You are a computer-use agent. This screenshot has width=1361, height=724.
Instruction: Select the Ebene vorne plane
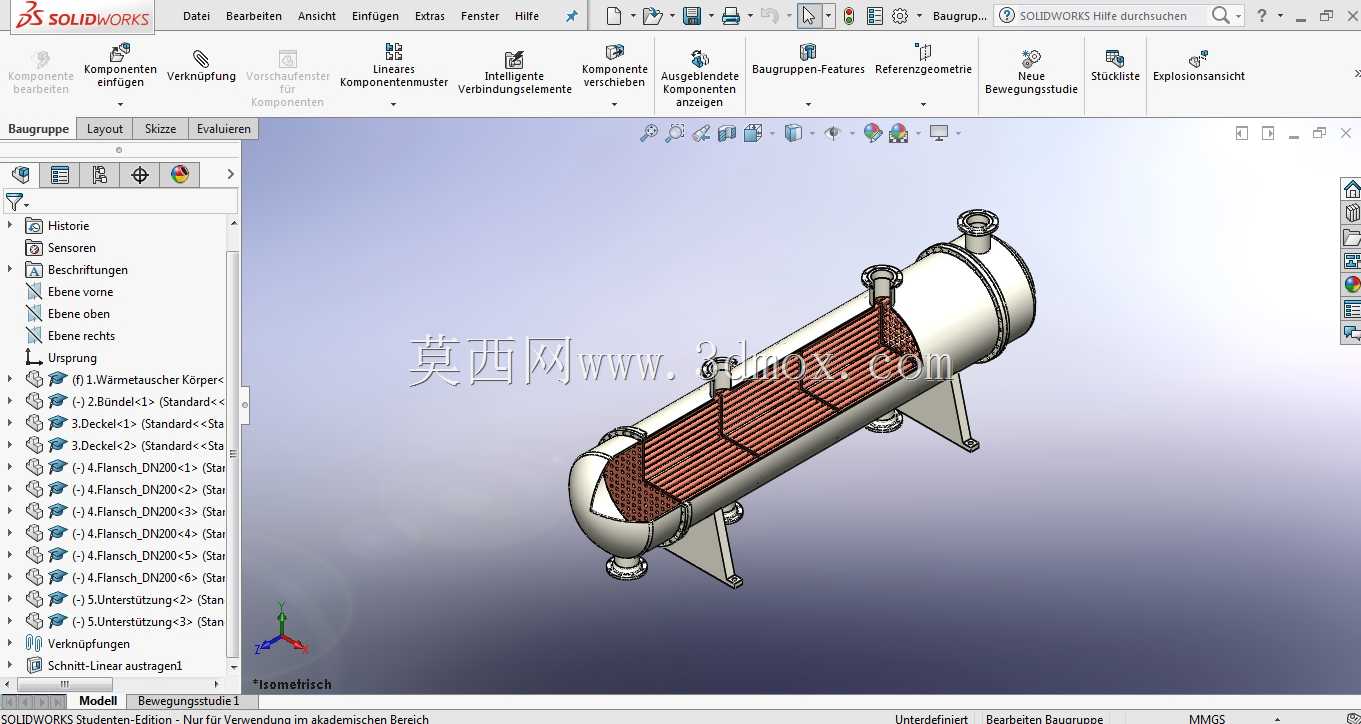pyautogui.click(x=80, y=291)
